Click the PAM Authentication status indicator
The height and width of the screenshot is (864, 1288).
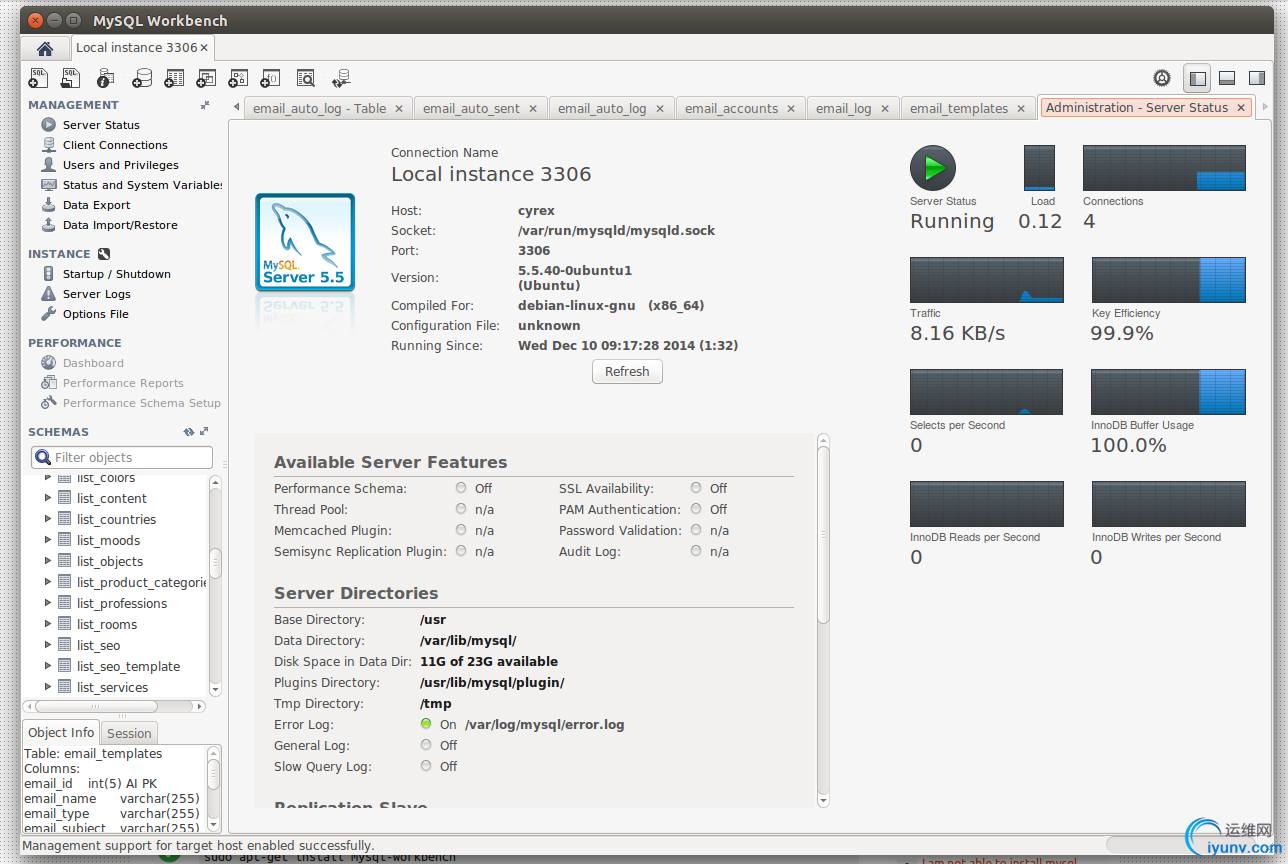click(696, 509)
